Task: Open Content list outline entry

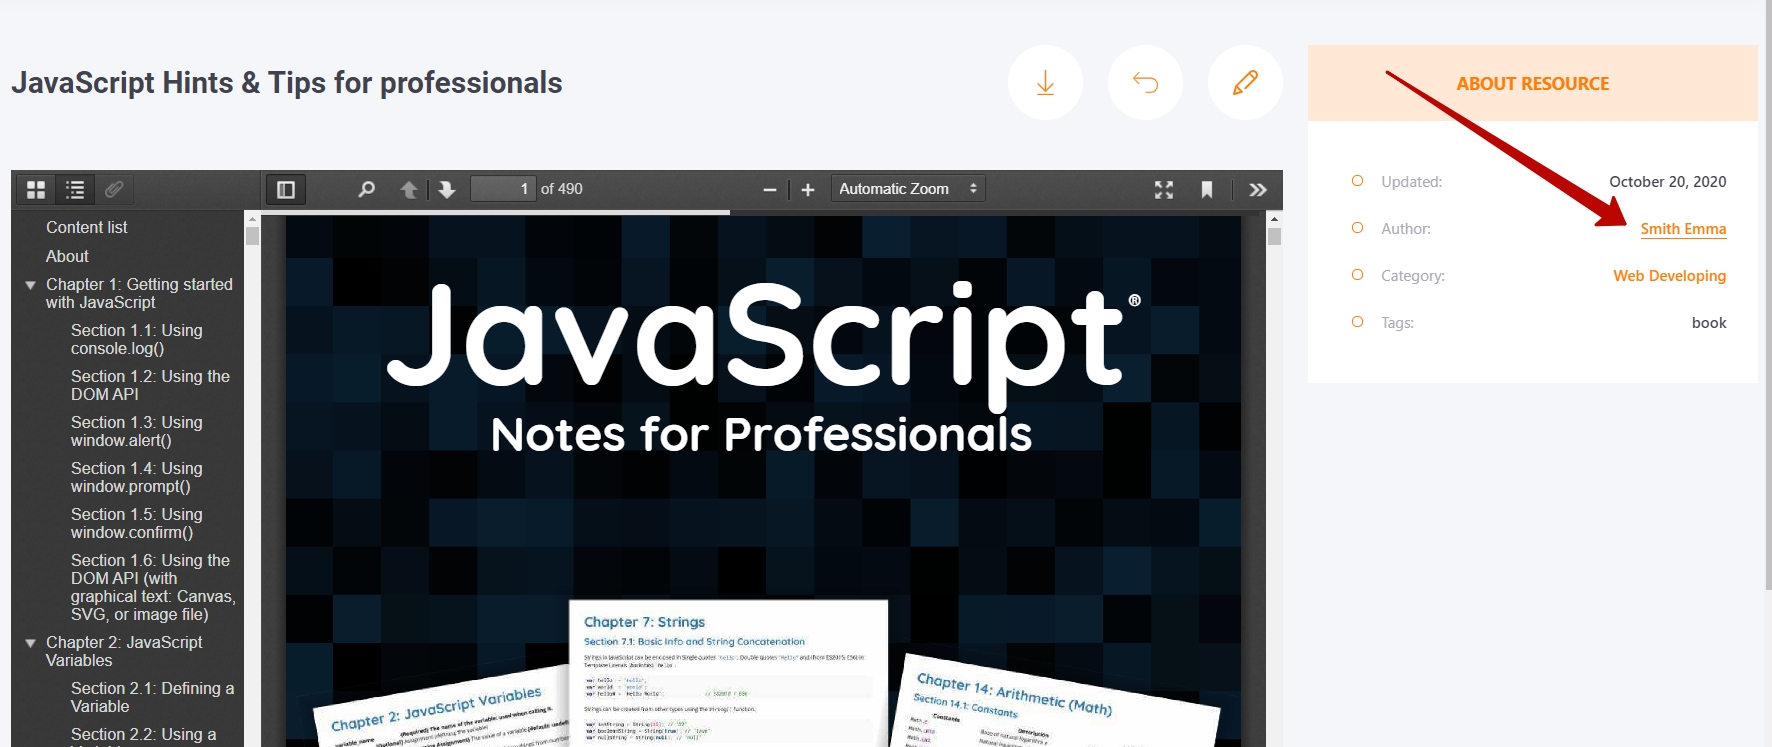Action: tap(87, 227)
